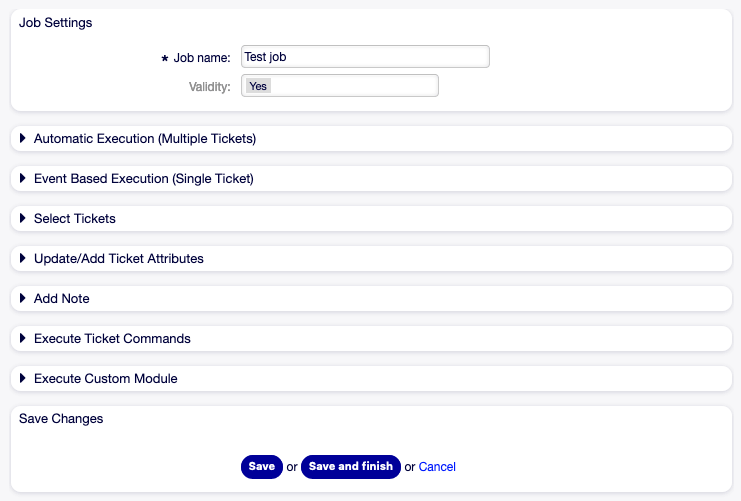Open the Validity dropdown field
Viewport: 741px width, 501px height.
tap(340, 86)
